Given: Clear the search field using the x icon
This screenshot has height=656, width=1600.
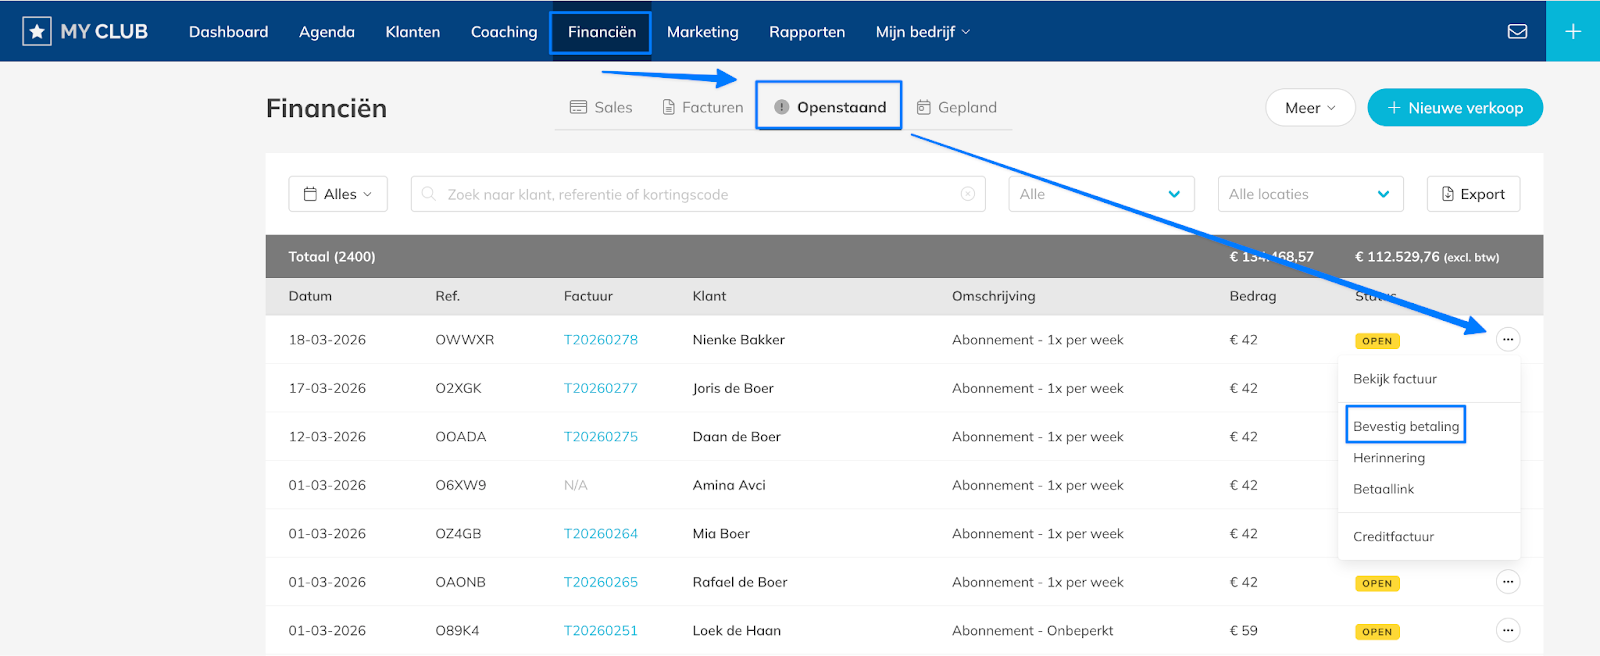Looking at the screenshot, I should click(967, 194).
